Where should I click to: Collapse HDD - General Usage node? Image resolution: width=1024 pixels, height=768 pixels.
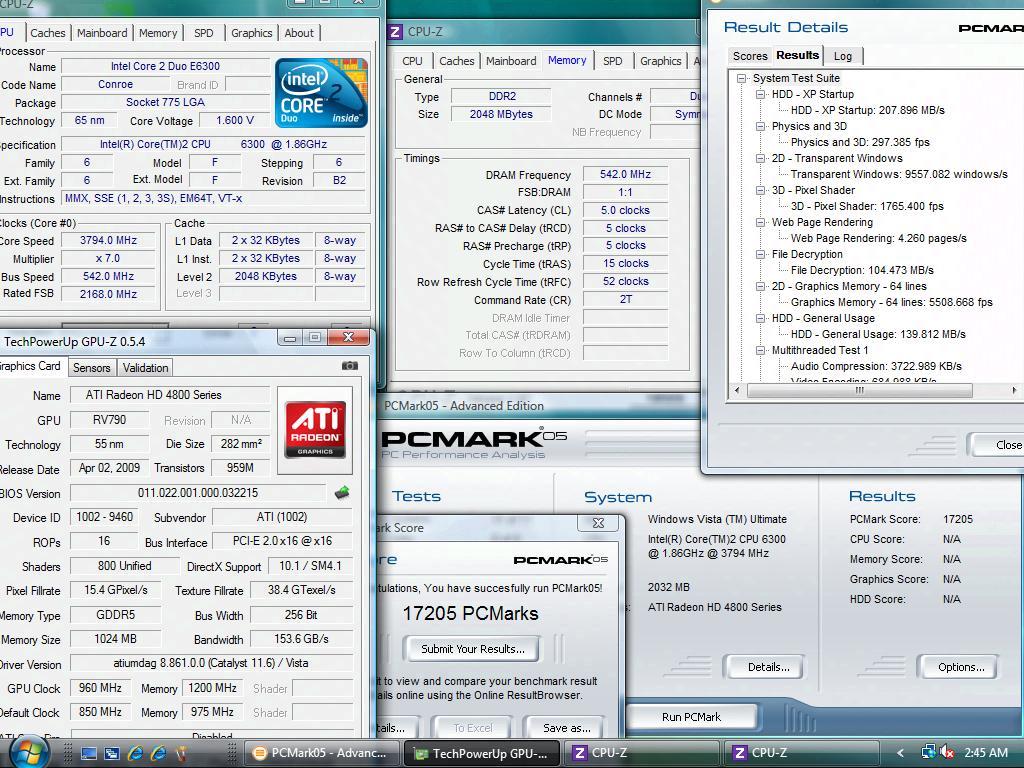pyautogui.click(x=760, y=318)
